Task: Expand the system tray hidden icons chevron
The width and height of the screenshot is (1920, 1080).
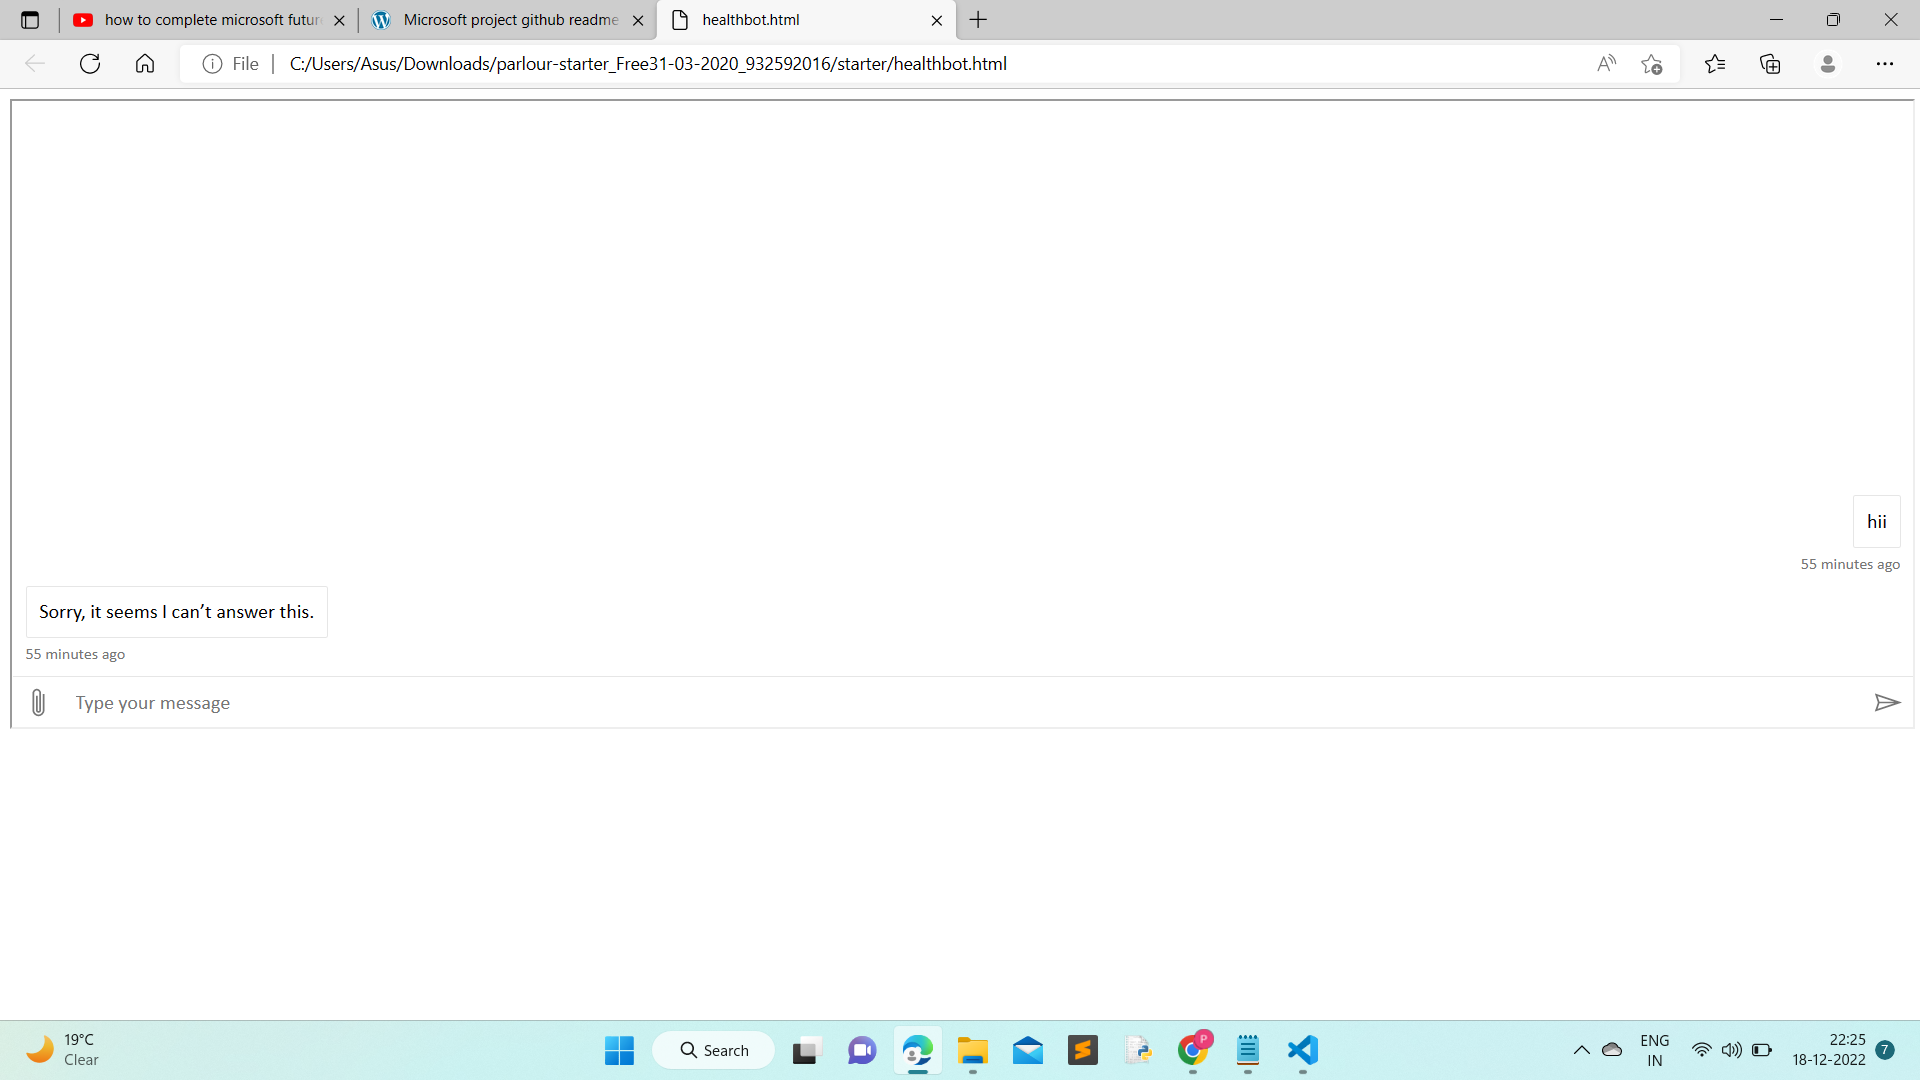Action: [x=1581, y=1050]
